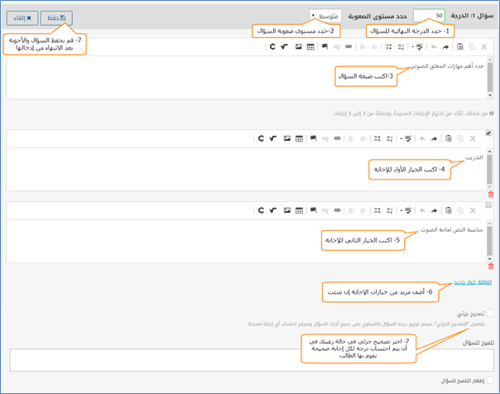Click the Save (حفظ) button
This screenshot has height=394, width=500.
tap(56, 18)
